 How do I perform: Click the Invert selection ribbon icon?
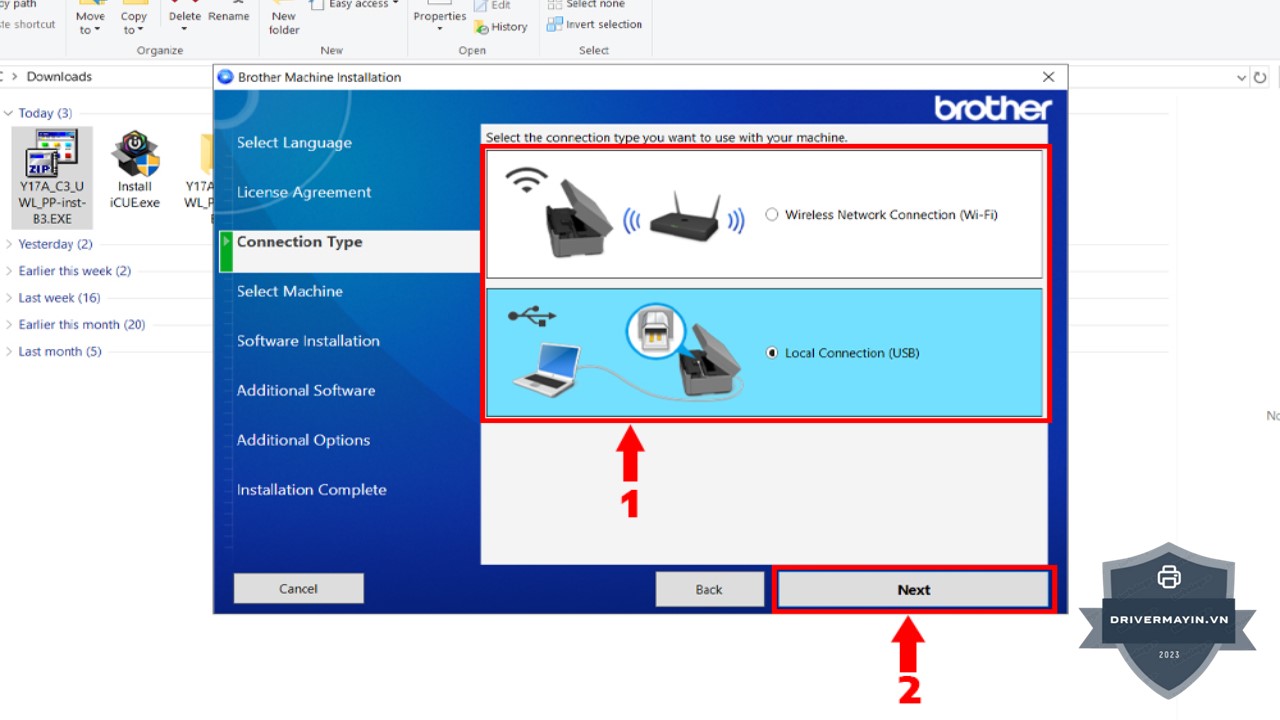[554, 25]
